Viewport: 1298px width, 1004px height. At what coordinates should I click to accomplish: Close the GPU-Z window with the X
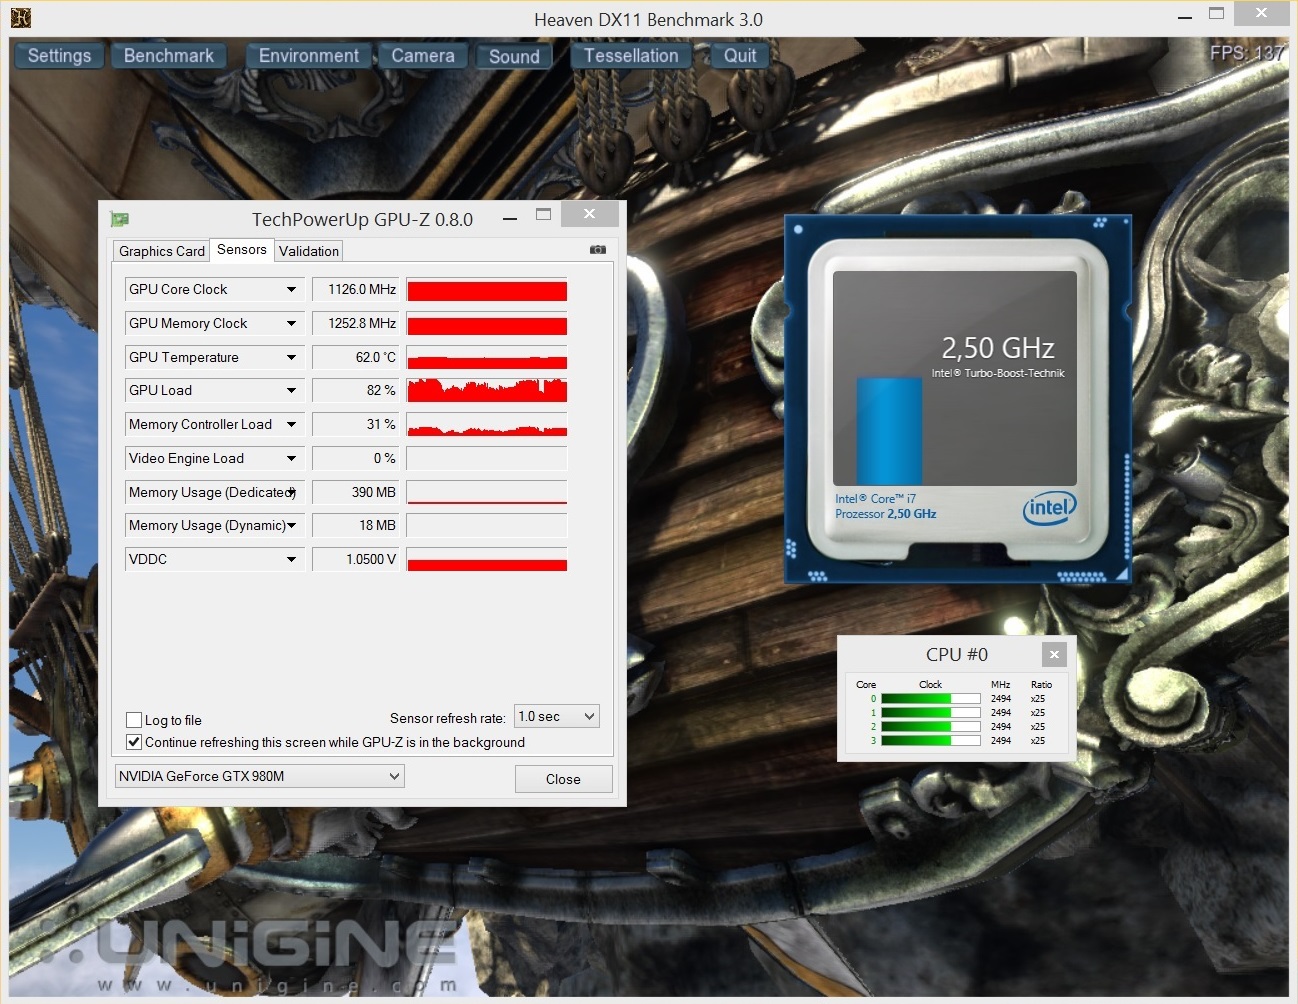tap(590, 214)
